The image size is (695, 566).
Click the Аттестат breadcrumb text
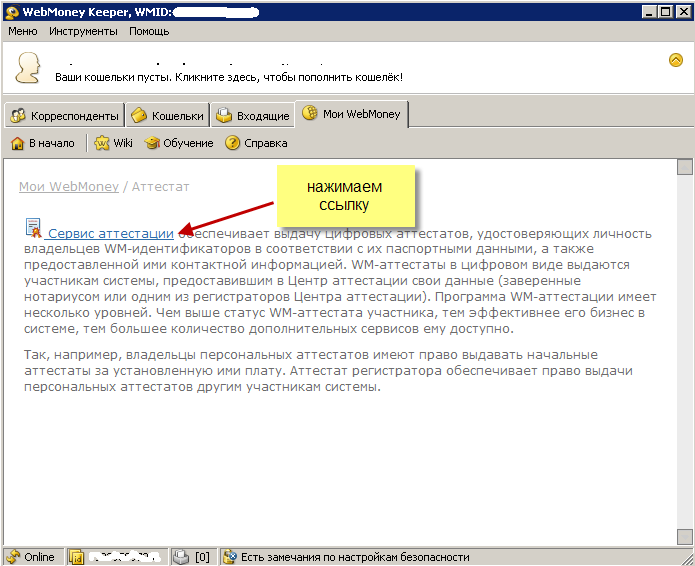click(x=160, y=187)
